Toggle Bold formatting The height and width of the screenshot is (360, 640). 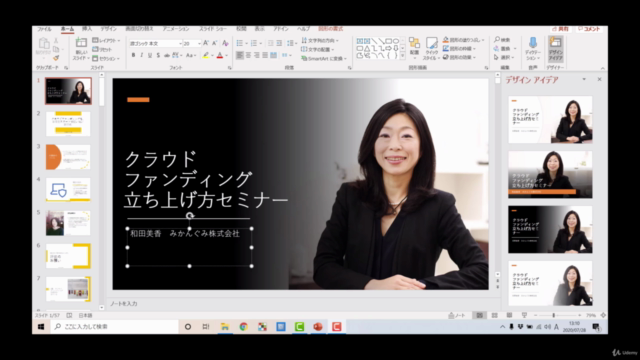coord(133,55)
